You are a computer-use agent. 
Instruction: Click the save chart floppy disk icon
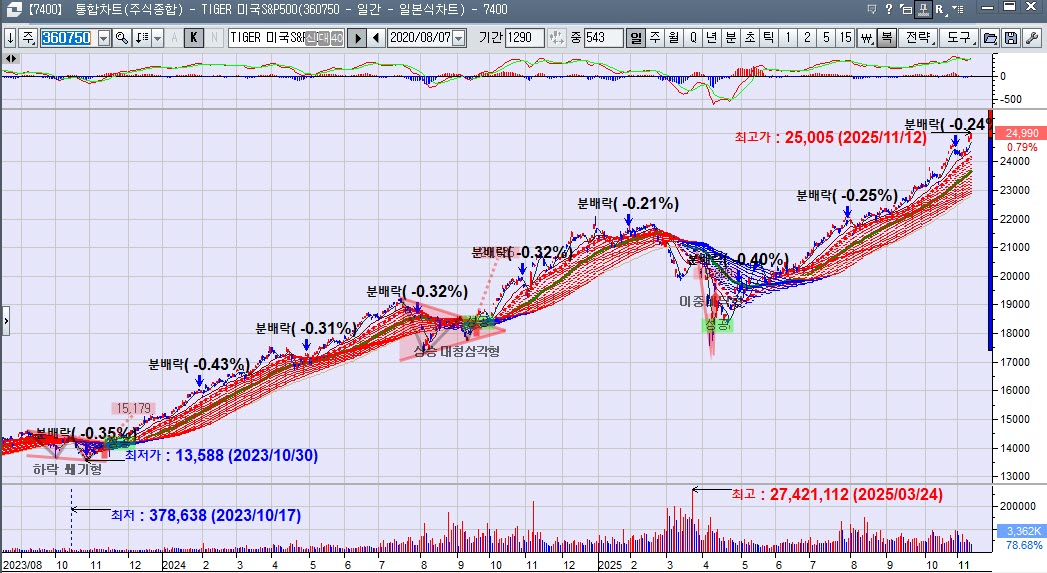(x=1010, y=38)
